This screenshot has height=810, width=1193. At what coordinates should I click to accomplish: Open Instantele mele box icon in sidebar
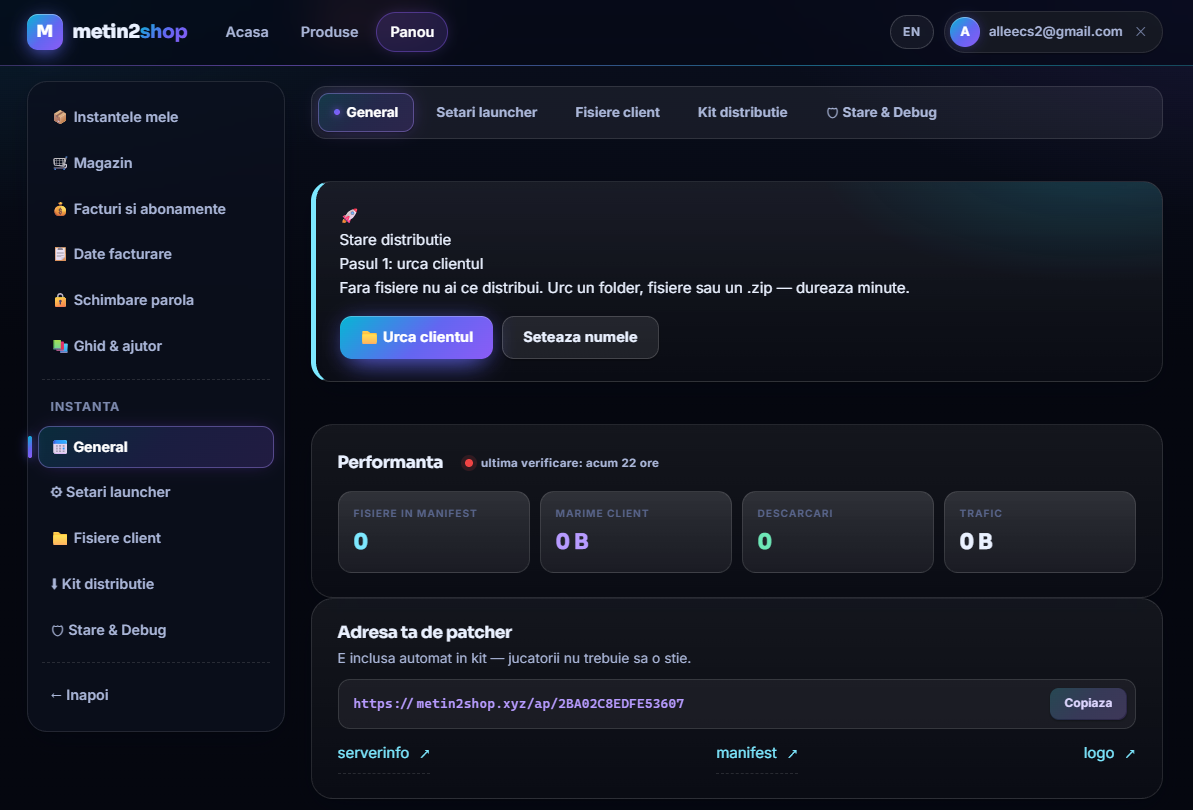click(59, 117)
